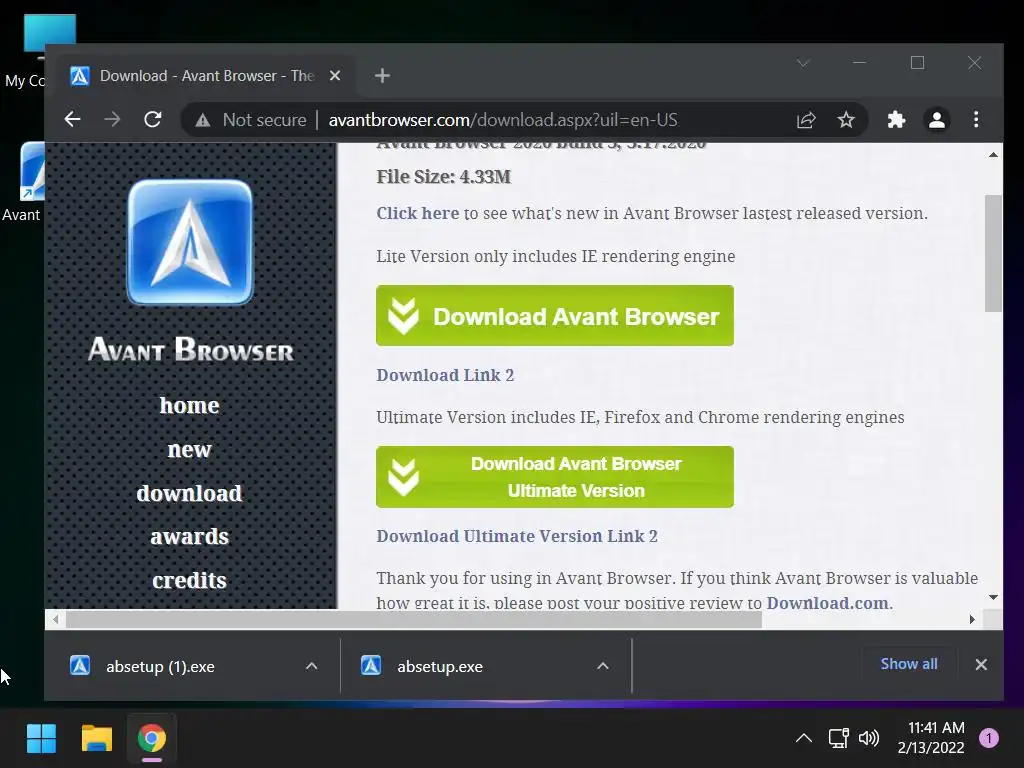
Task: Bookmark this page with the star icon
Action: tap(846, 120)
